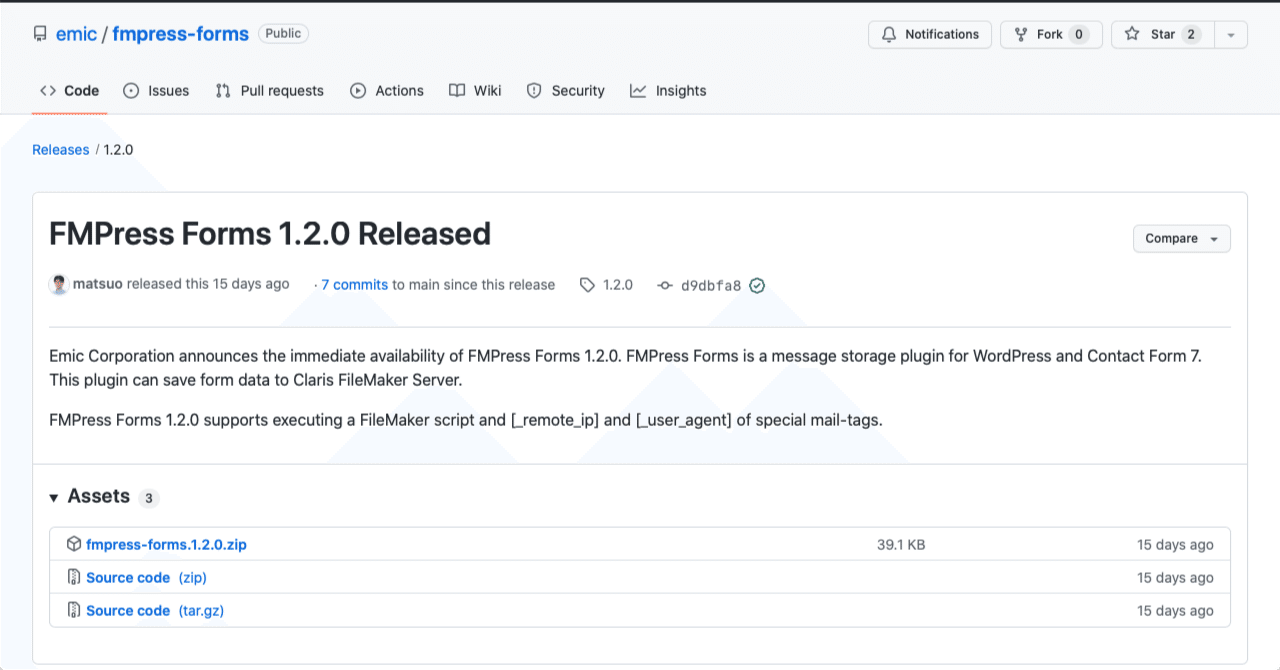Click the star icon to star the repo

(x=1132, y=34)
